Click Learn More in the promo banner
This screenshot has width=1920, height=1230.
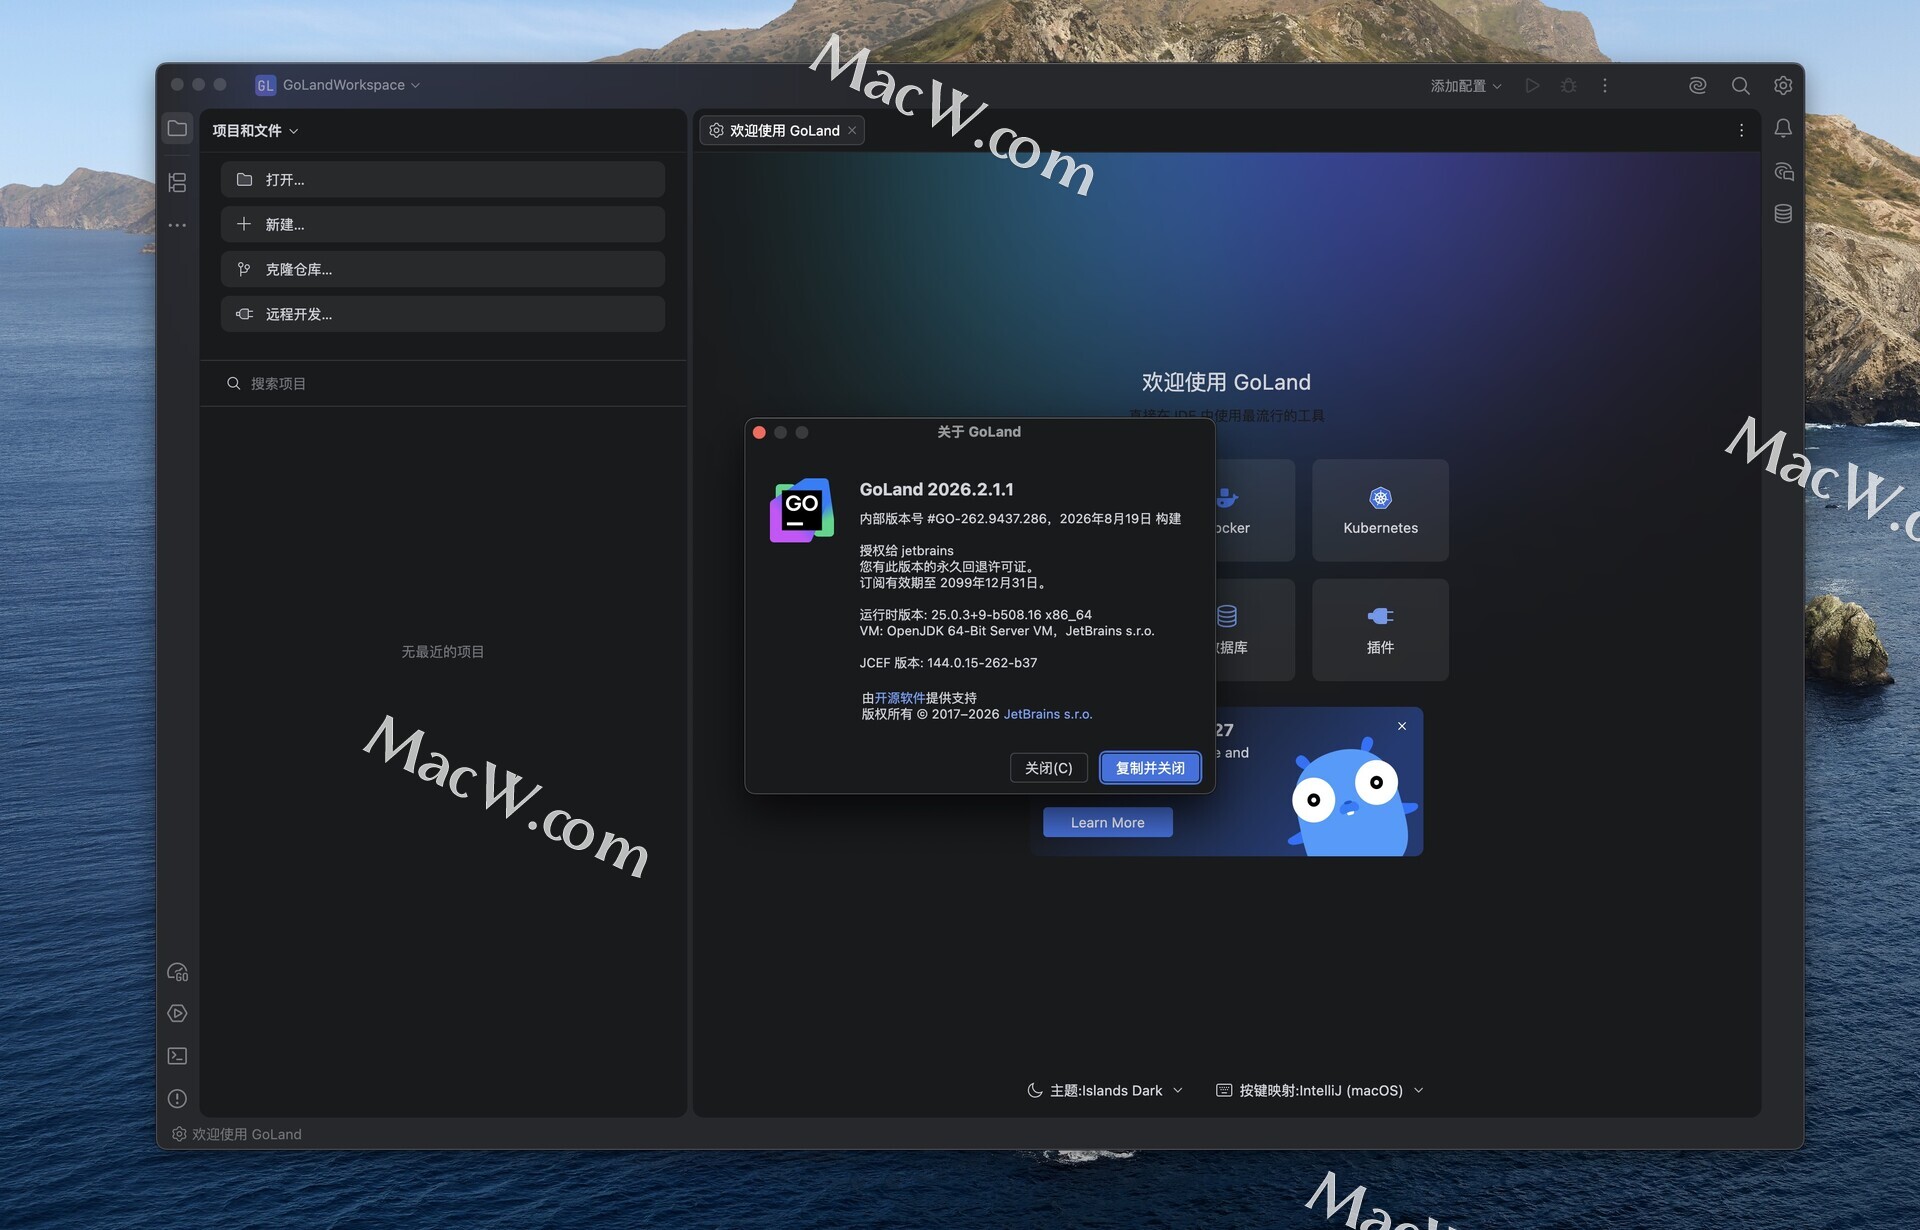pos(1107,823)
